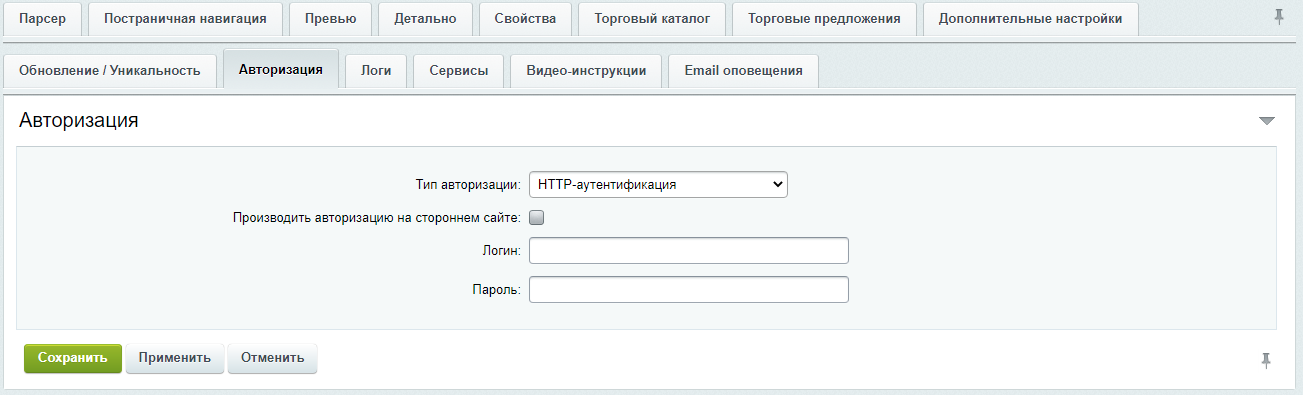1303x395 pixels.
Task: Open the Тип авторизации dropdown
Action: 658,185
